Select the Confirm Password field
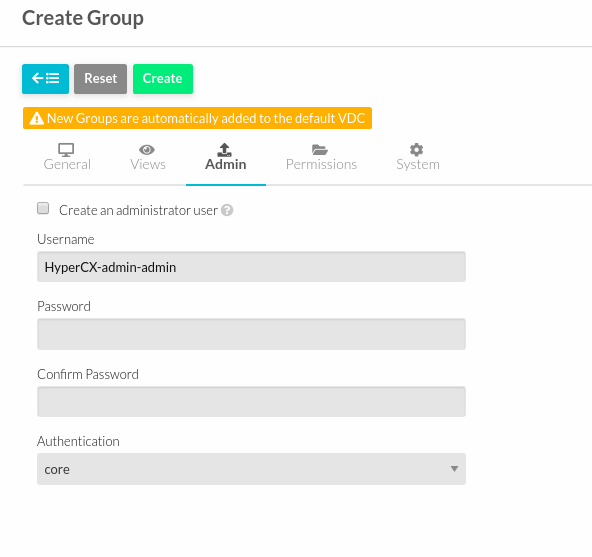592x557 pixels. pyautogui.click(x=251, y=402)
